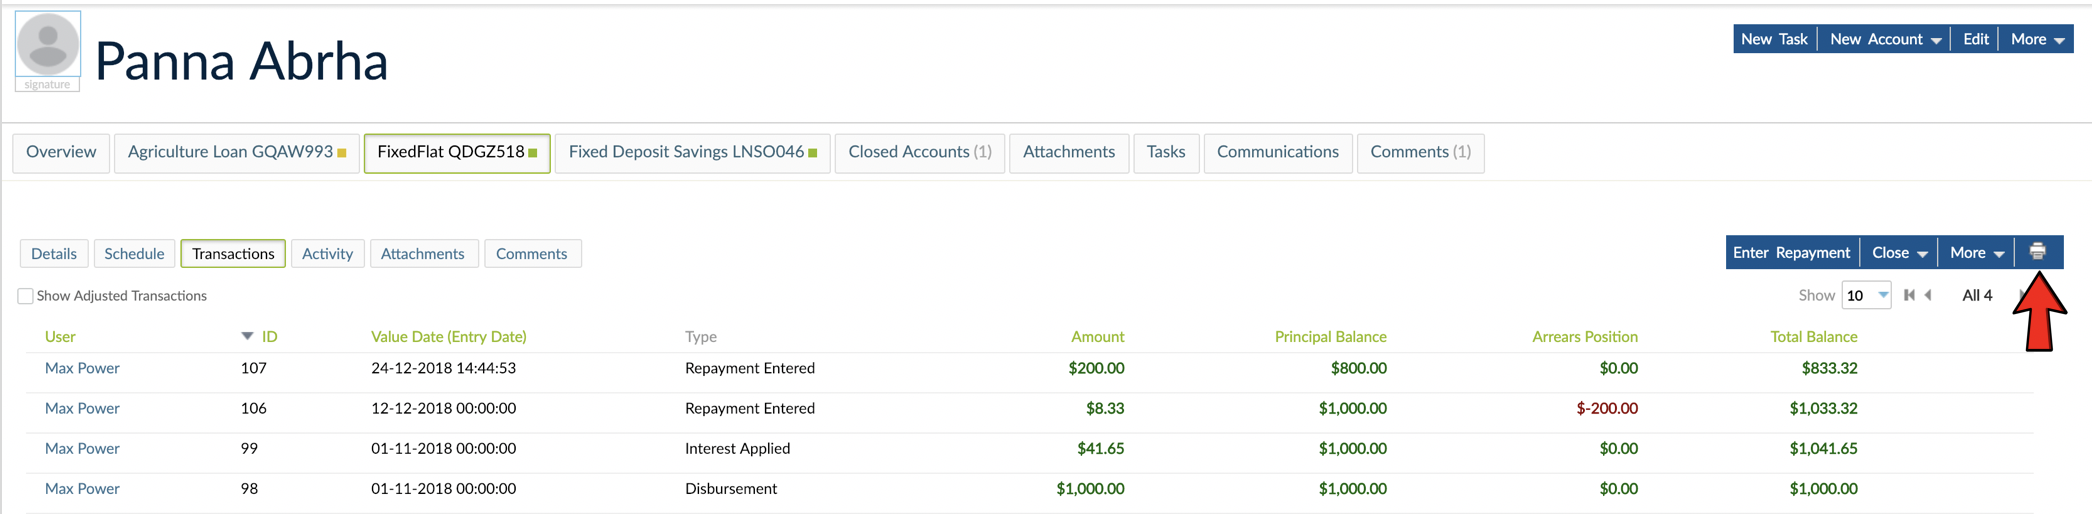Expand the New Account dropdown
Image resolution: width=2092 pixels, height=514 pixels.
coord(1884,39)
